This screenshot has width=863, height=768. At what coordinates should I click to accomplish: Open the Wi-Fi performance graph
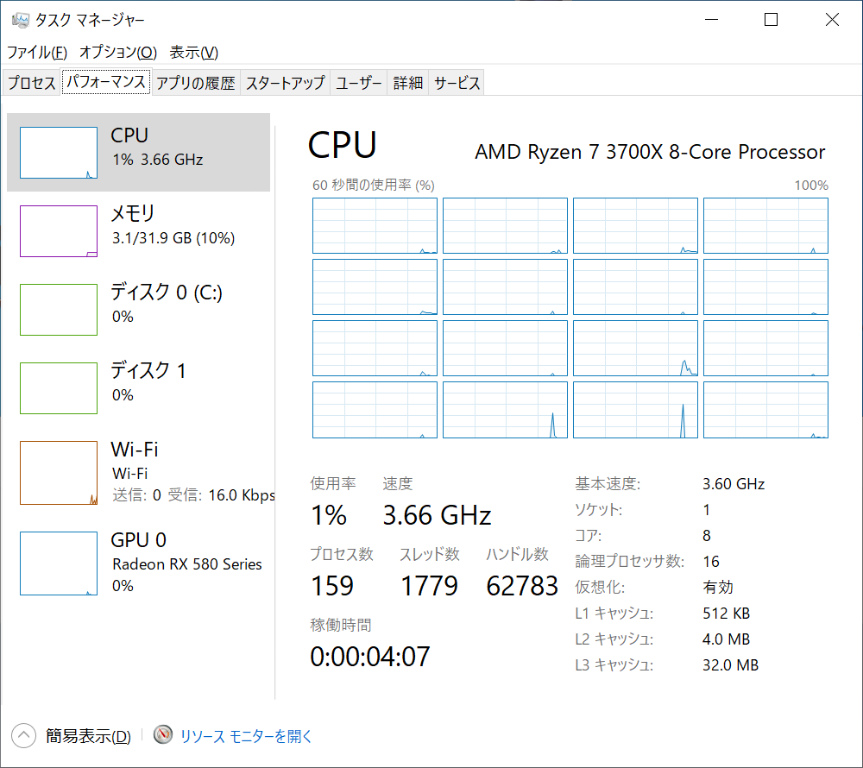pos(58,472)
